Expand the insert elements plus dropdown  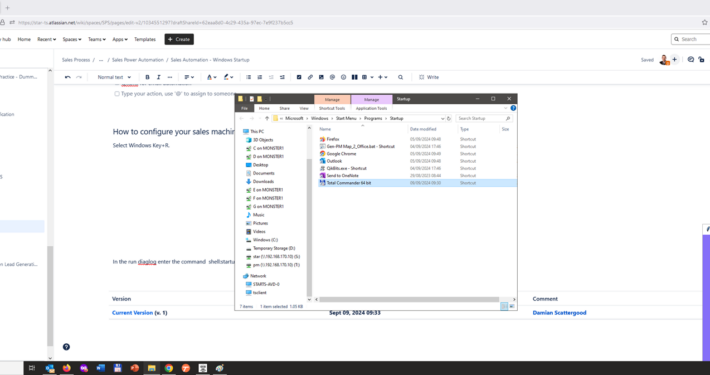pos(383,77)
